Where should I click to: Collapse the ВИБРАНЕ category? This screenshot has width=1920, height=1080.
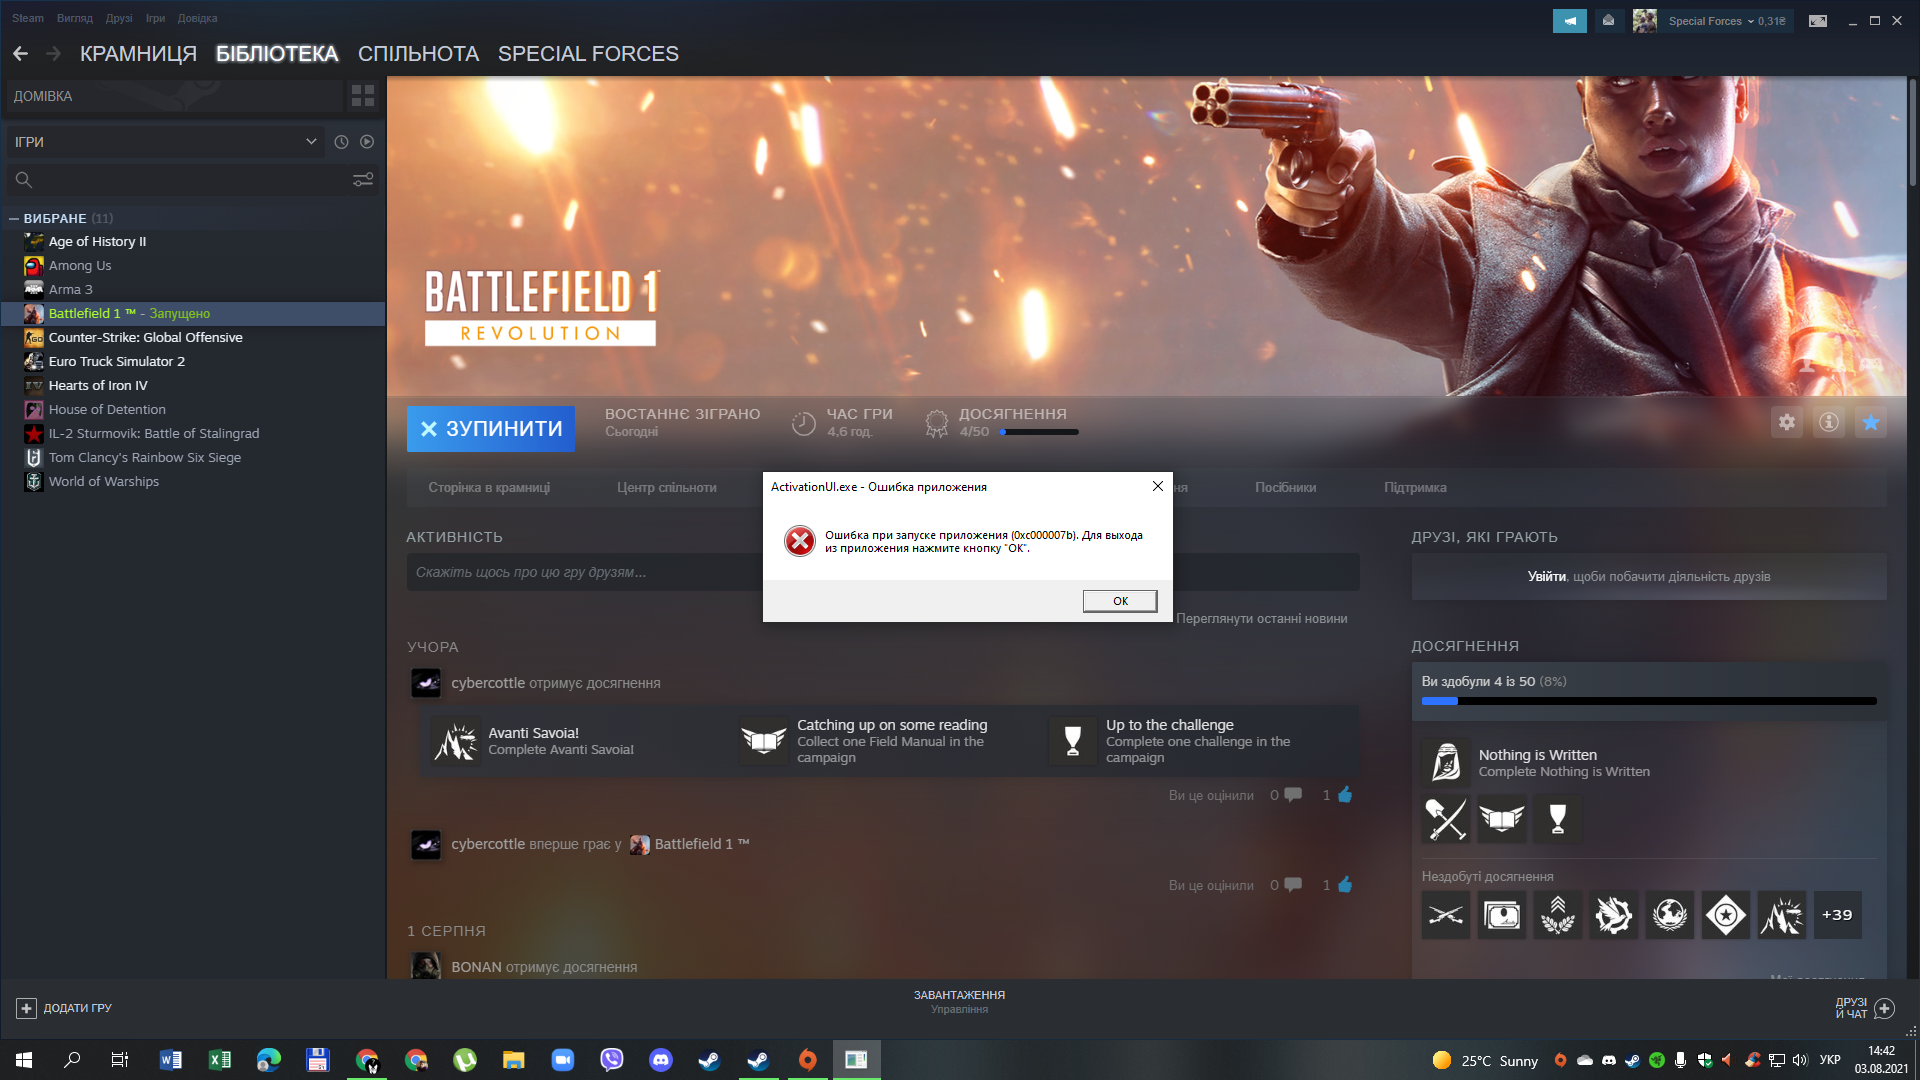pyautogui.click(x=14, y=218)
